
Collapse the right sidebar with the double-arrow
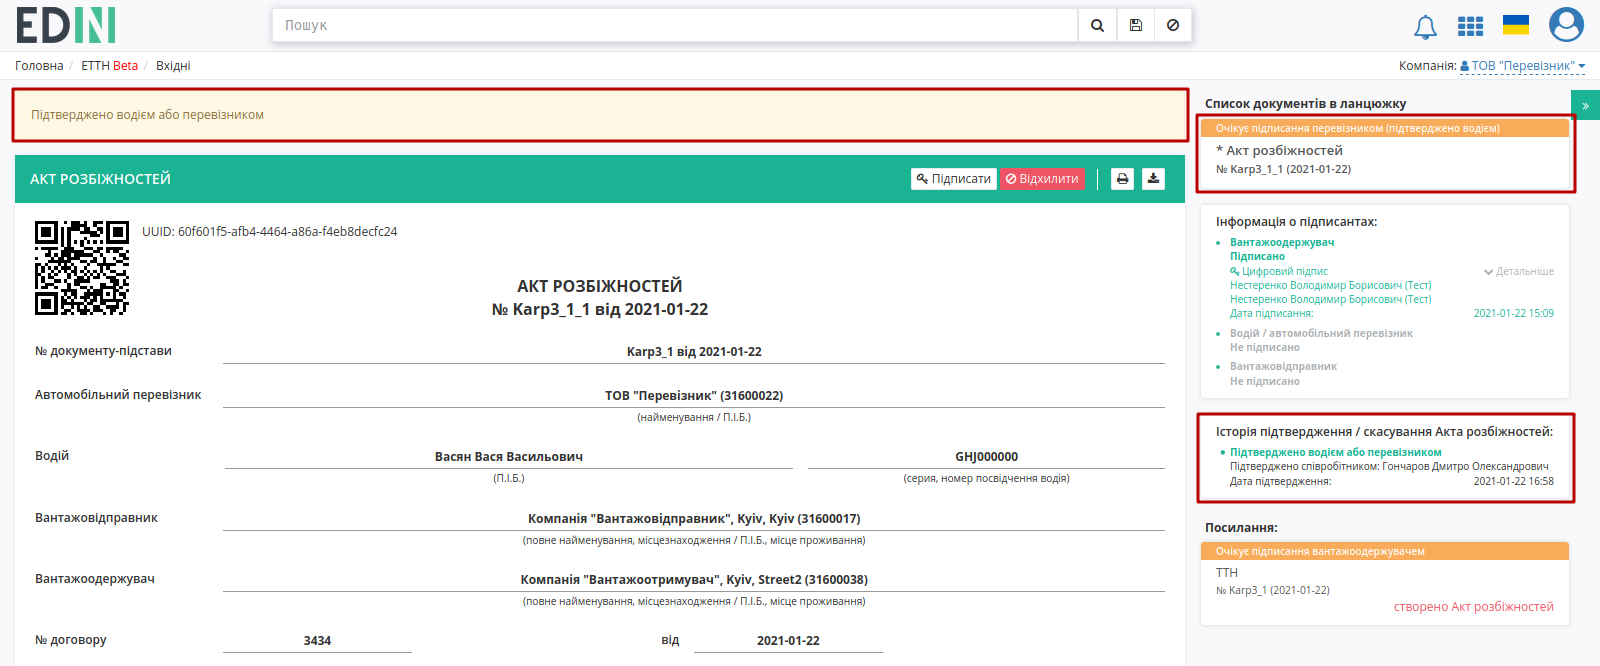point(1585,105)
